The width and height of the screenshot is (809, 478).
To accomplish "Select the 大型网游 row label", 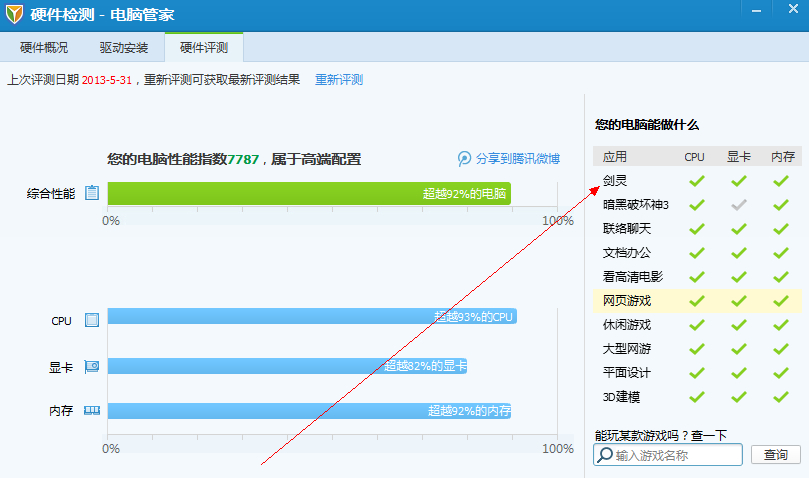I will [x=627, y=349].
